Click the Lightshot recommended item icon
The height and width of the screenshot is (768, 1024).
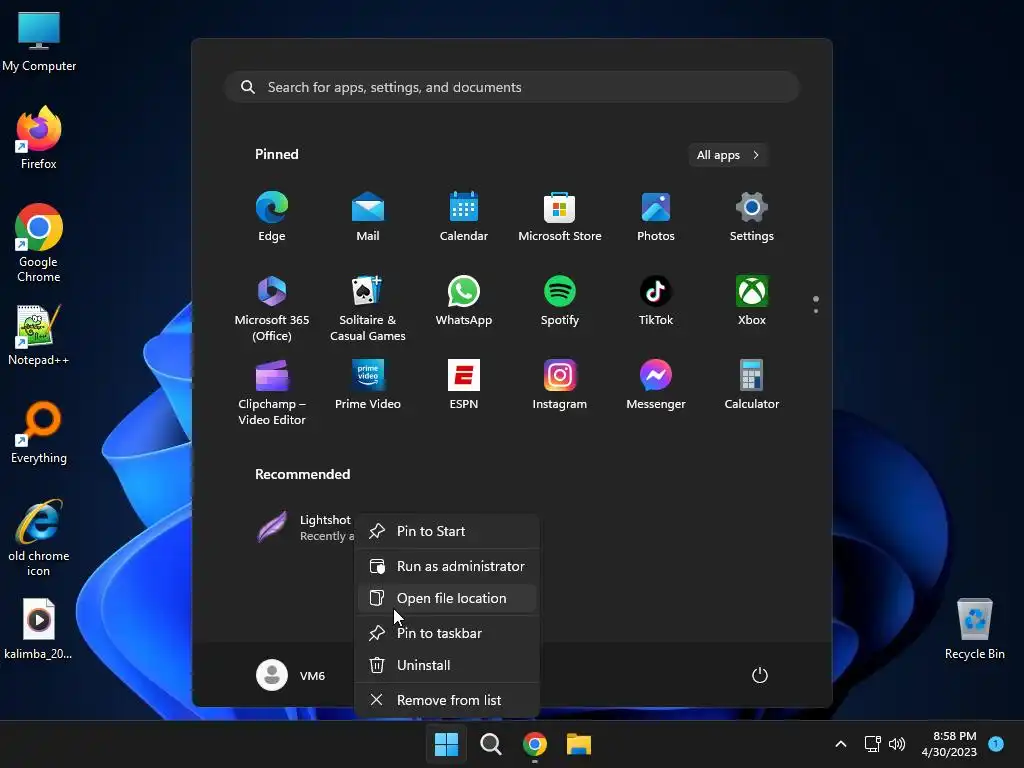[x=272, y=527]
